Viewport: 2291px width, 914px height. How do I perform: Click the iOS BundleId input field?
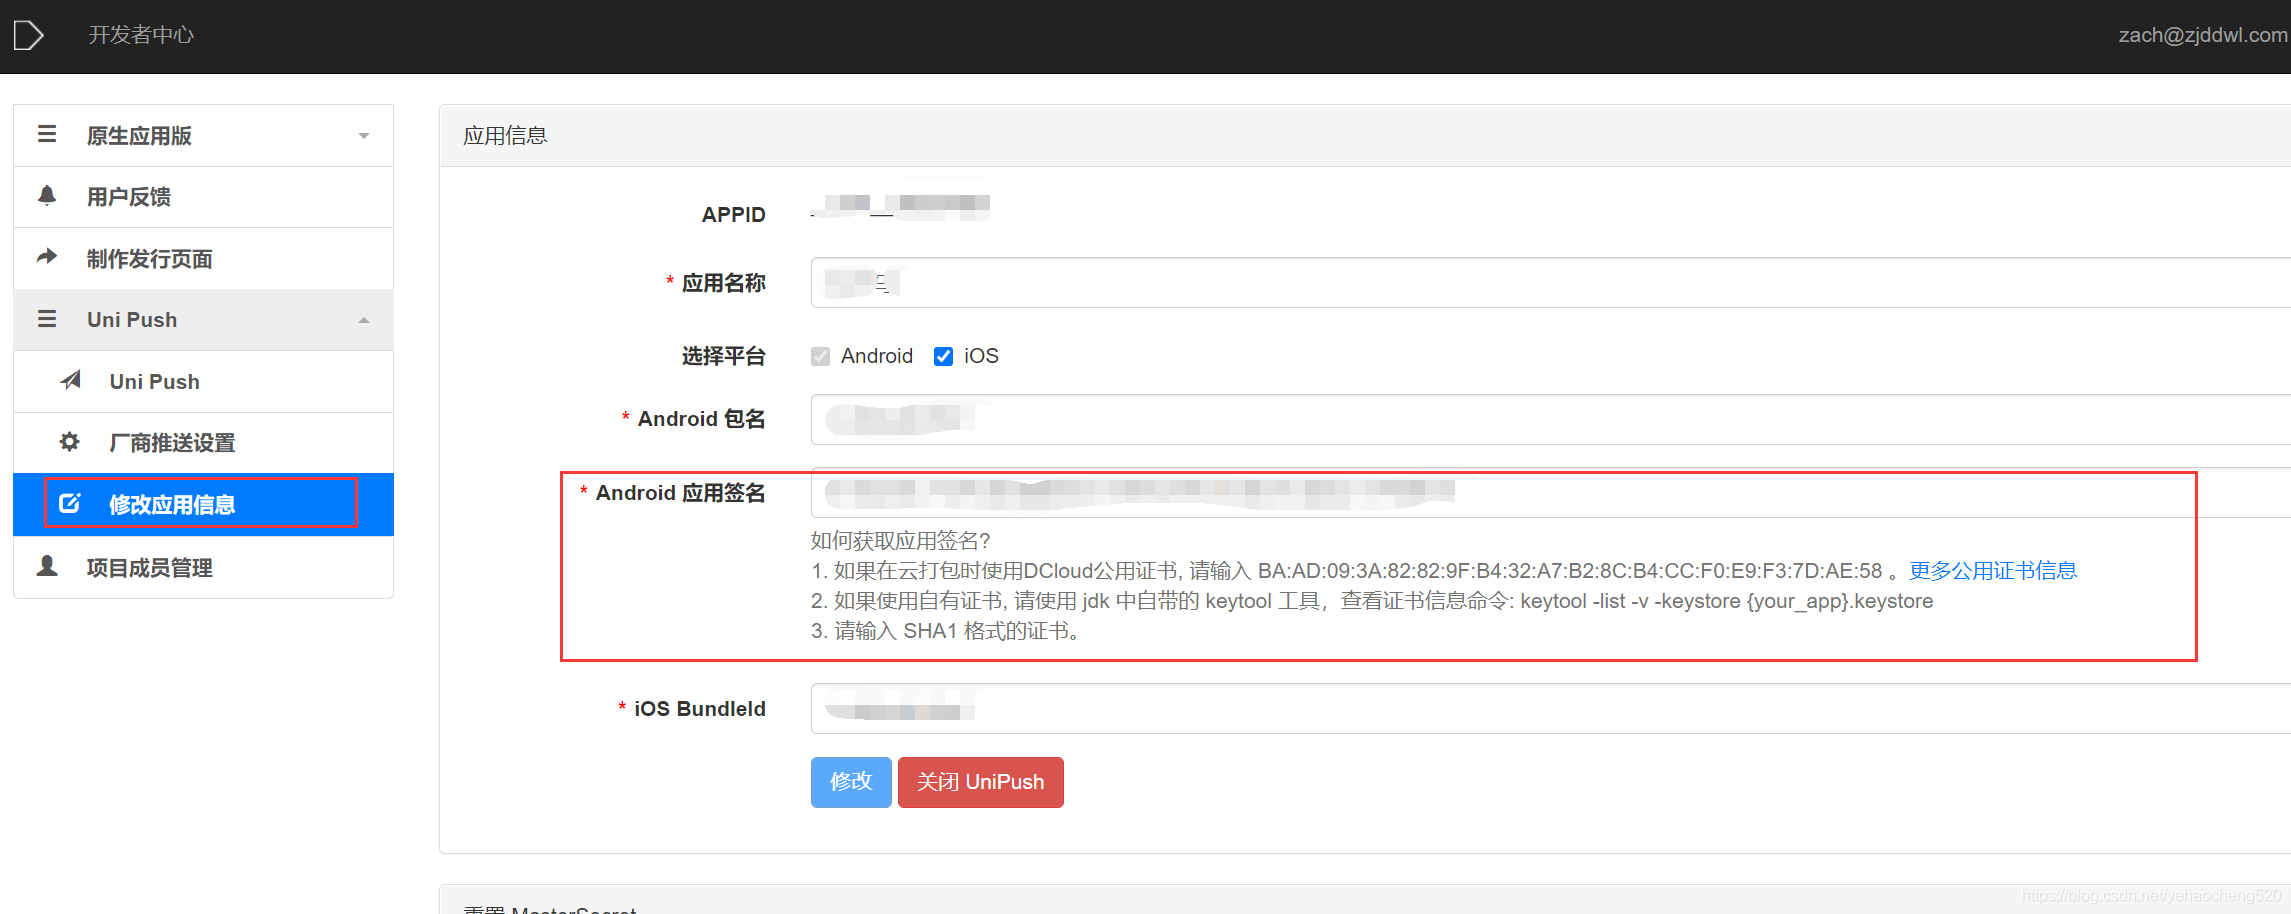coord(1551,709)
